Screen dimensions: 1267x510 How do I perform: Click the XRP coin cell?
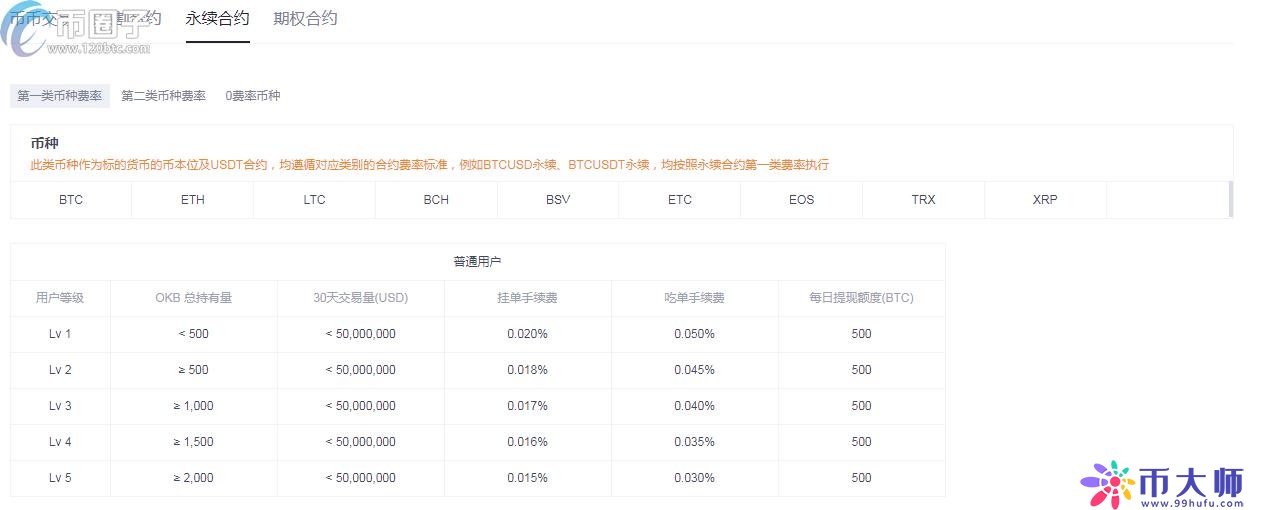[x=1045, y=200]
